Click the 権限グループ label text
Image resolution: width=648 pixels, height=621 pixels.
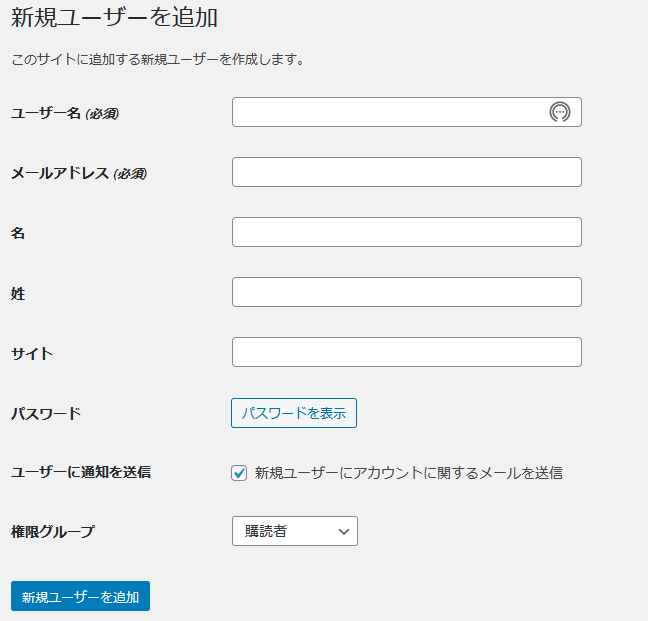click(x=53, y=532)
